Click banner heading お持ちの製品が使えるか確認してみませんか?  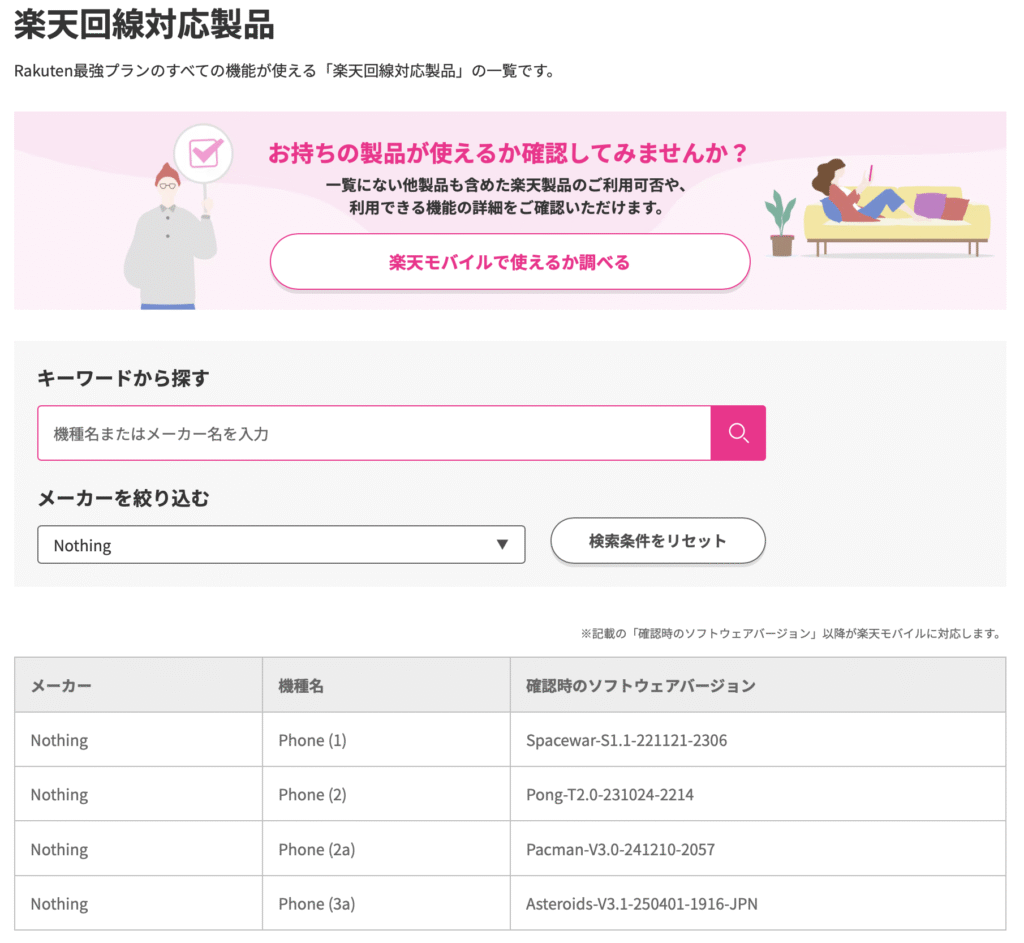pos(508,153)
